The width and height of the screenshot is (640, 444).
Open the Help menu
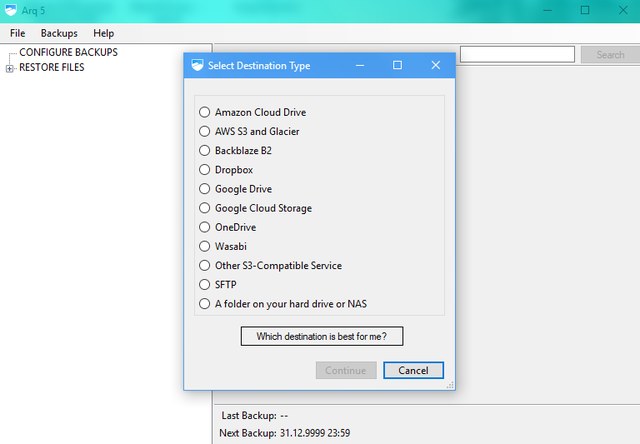coord(103,33)
